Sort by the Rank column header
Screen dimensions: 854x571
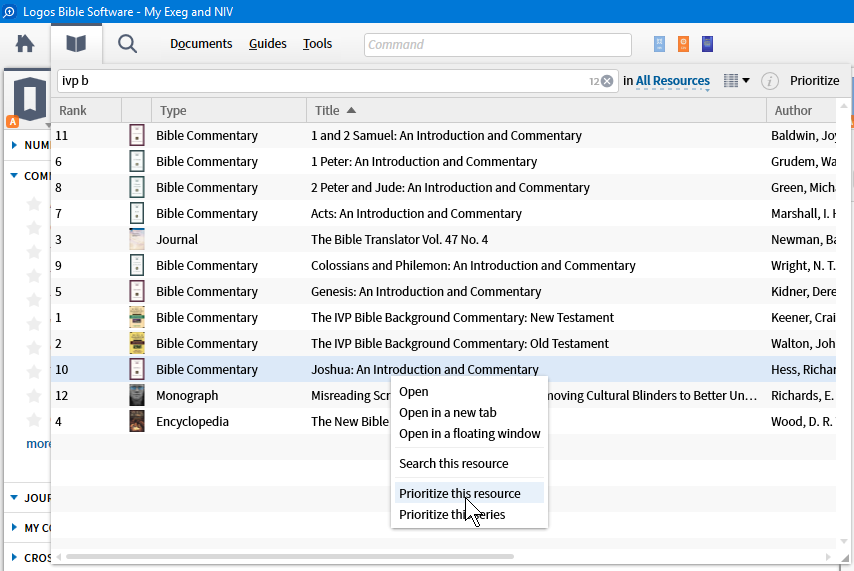click(87, 111)
